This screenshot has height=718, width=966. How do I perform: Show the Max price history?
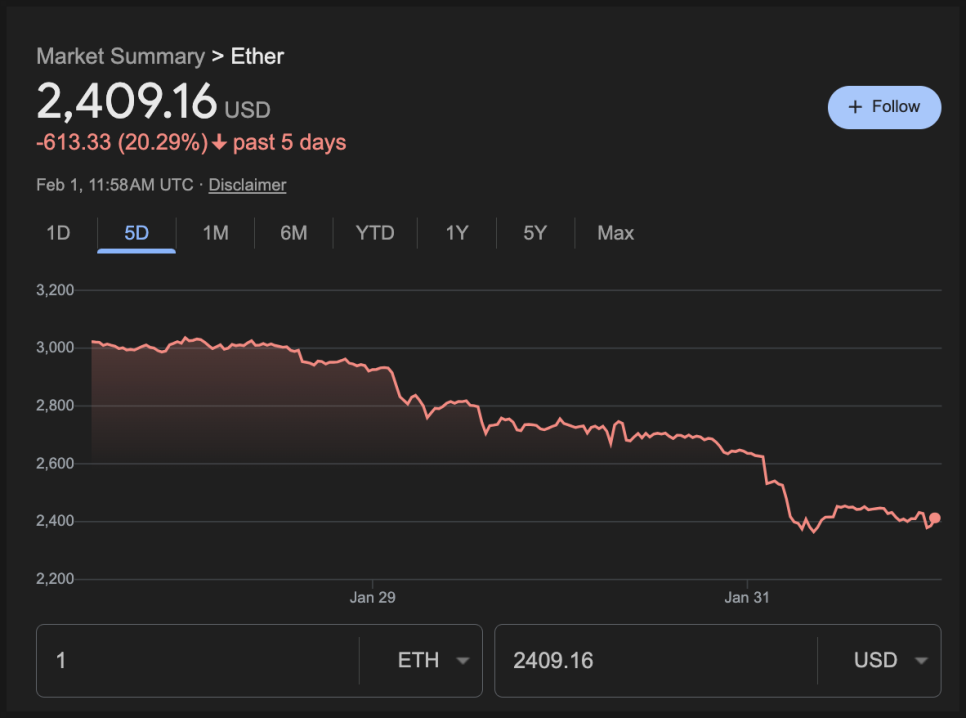[615, 233]
